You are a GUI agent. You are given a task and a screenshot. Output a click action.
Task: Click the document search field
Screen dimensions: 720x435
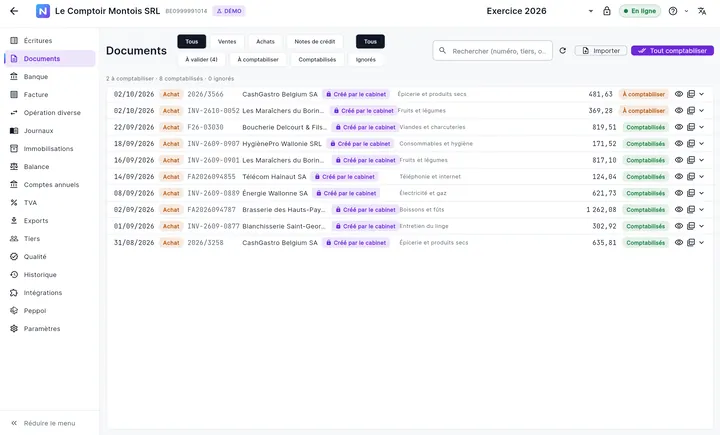pyautogui.click(x=493, y=51)
